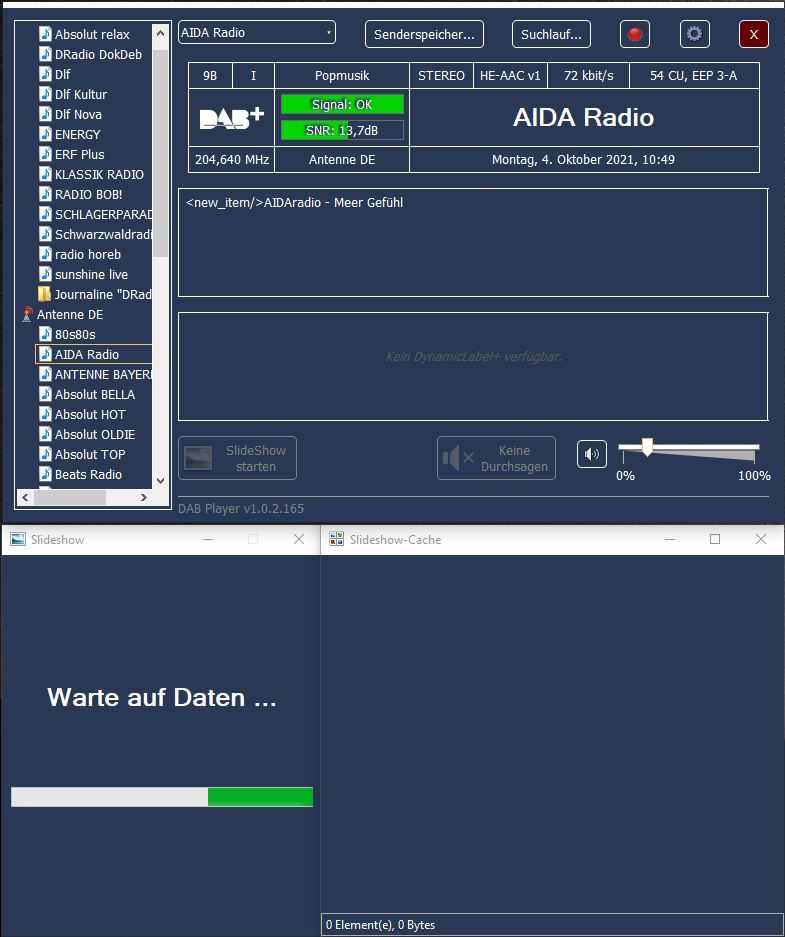Open the AIDA Radio station dropdown
The width and height of the screenshot is (785, 937).
click(x=257, y=32)
